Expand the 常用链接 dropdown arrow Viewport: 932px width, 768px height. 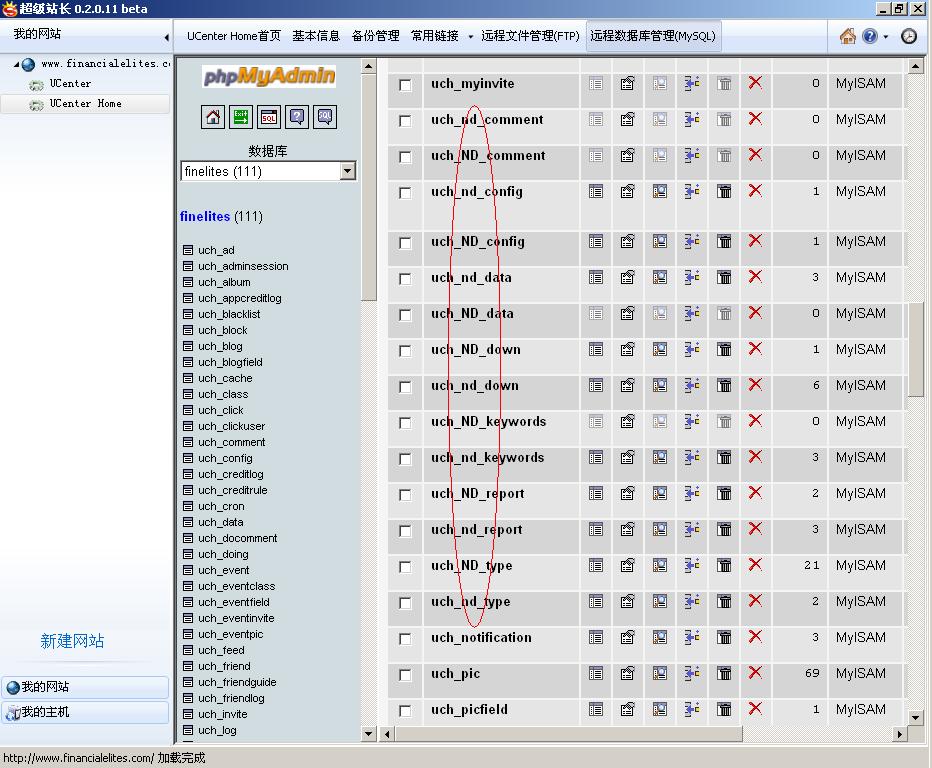[x=470, y=37]
